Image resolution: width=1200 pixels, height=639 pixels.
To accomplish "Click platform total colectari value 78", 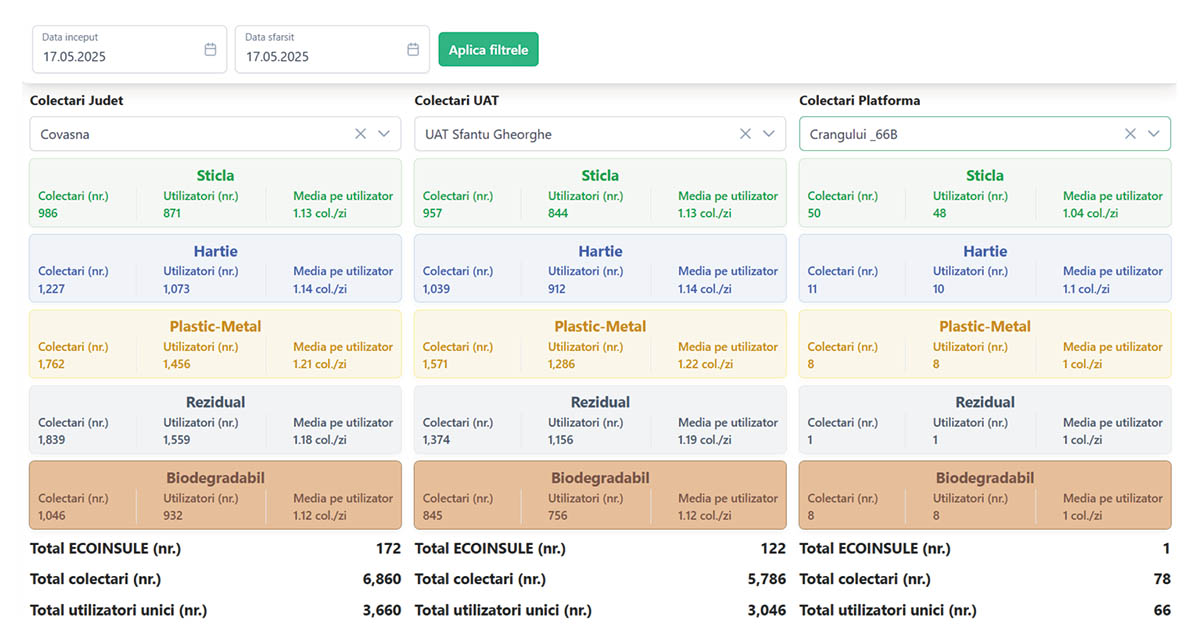I will [x=1162, y=579].
